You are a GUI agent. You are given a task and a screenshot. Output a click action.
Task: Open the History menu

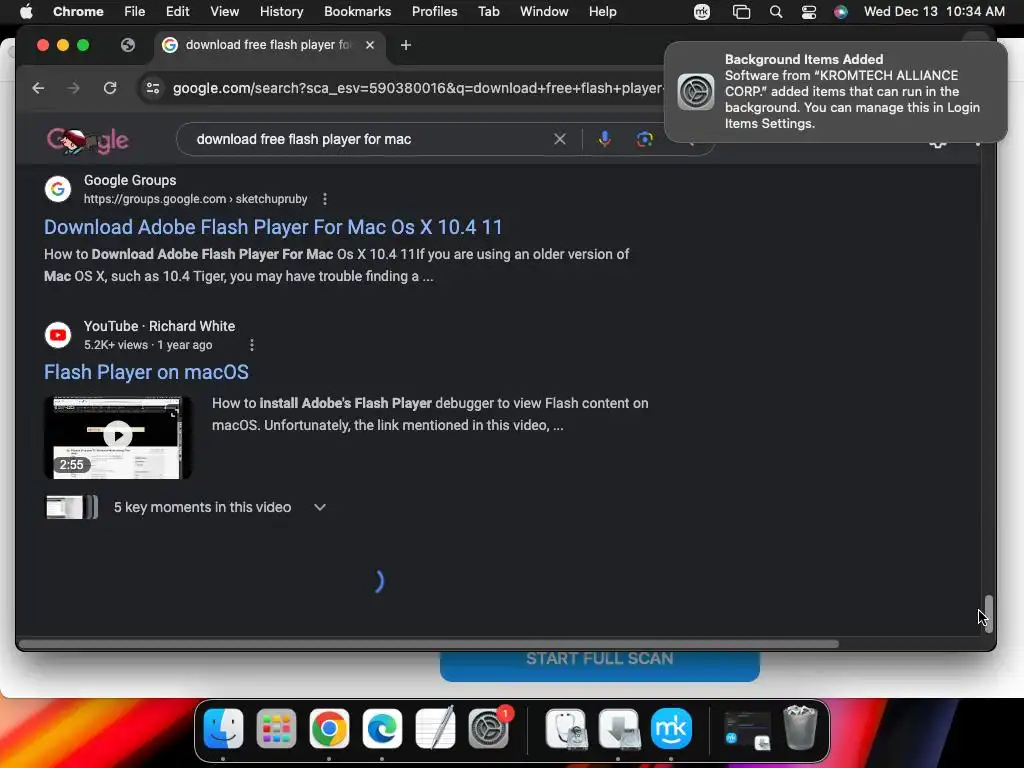tap(281, 11)
